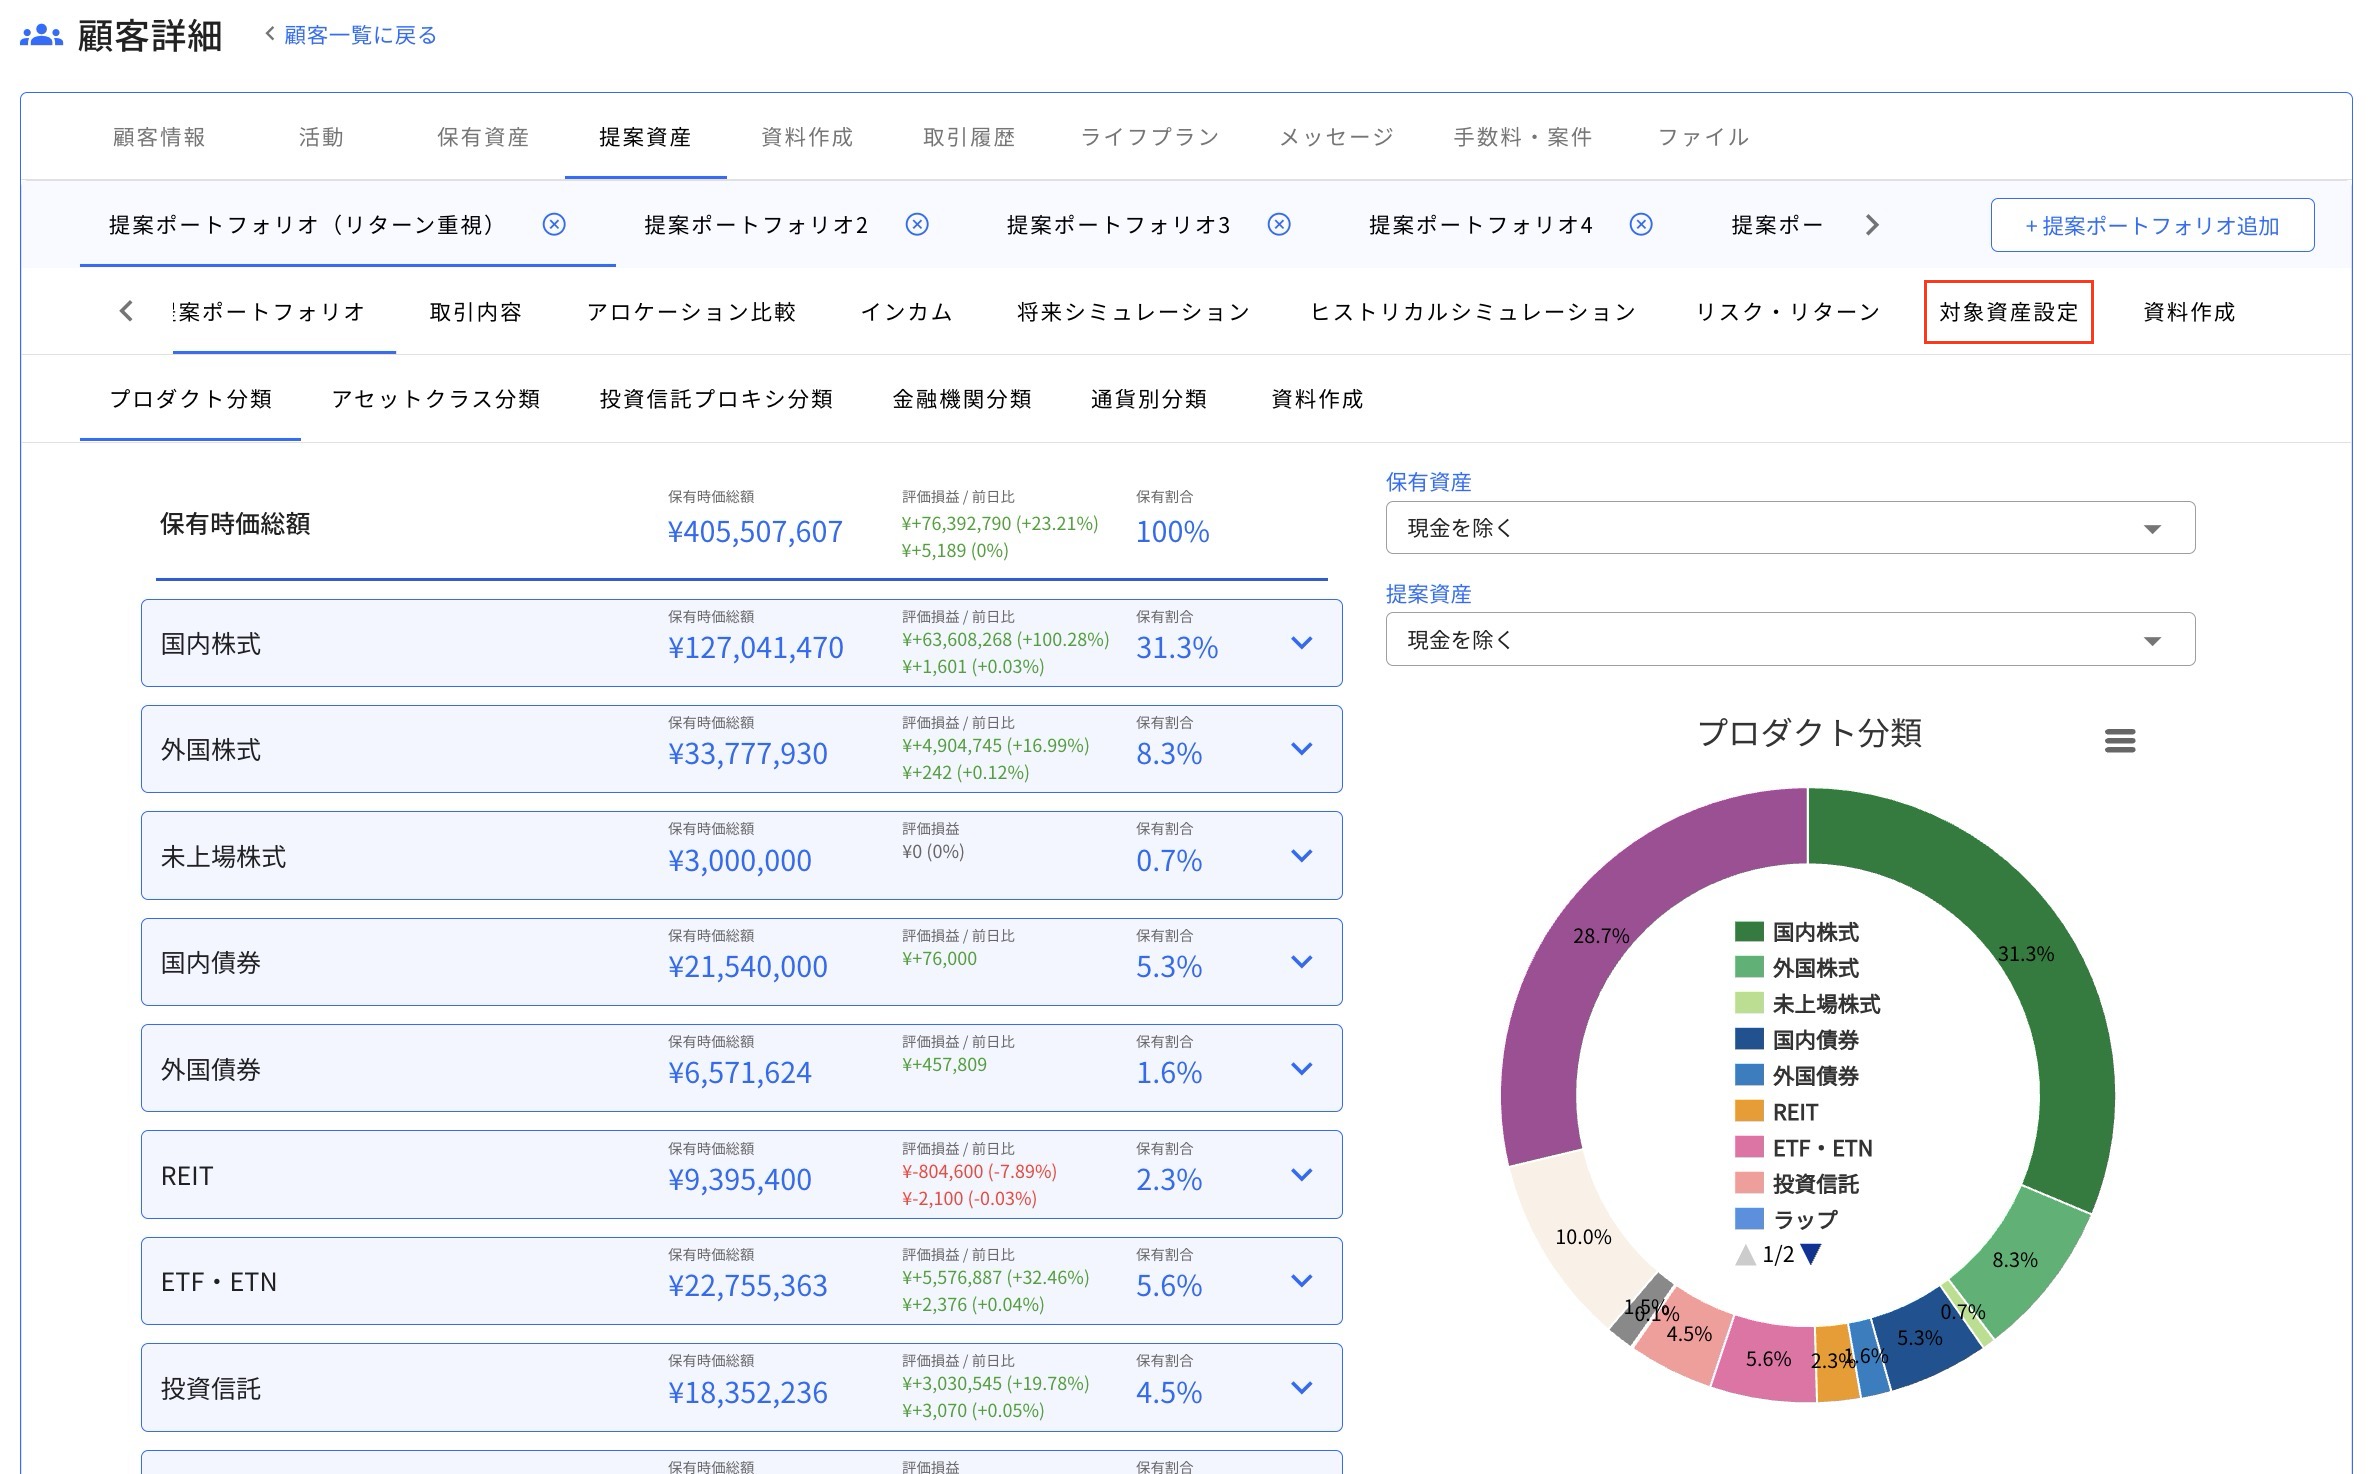The width and height of the screenshot is (2370, 1474).
Task: Go to next legend page with the down triangle
Action: tap(1811, 1254)
